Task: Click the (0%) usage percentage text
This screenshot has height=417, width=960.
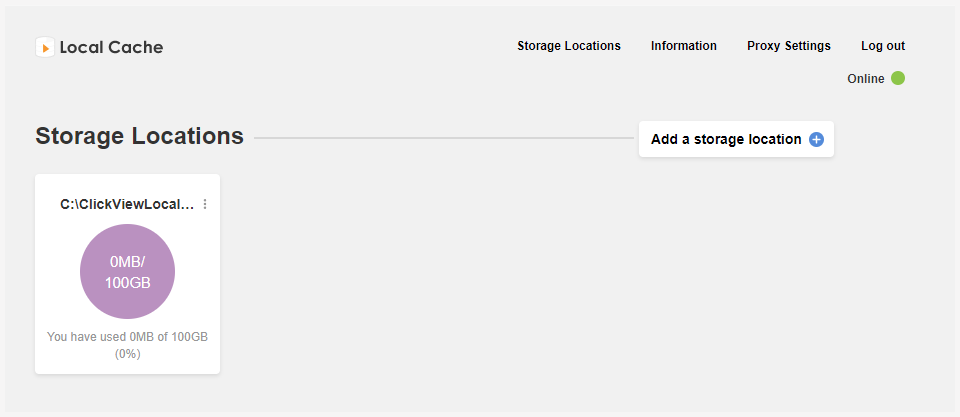Action: click(127, 354)
